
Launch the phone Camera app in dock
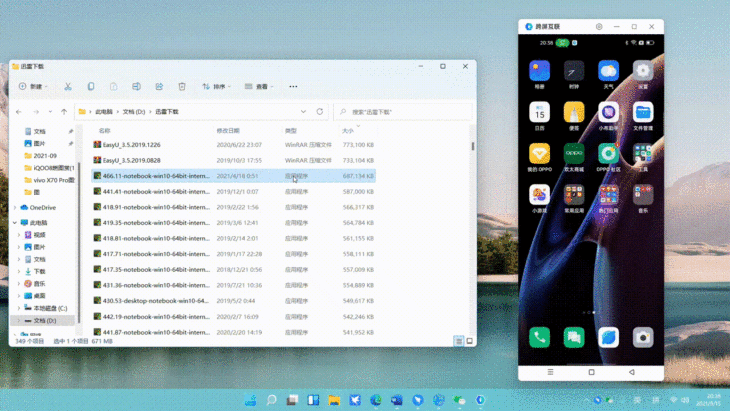[643, 338]
